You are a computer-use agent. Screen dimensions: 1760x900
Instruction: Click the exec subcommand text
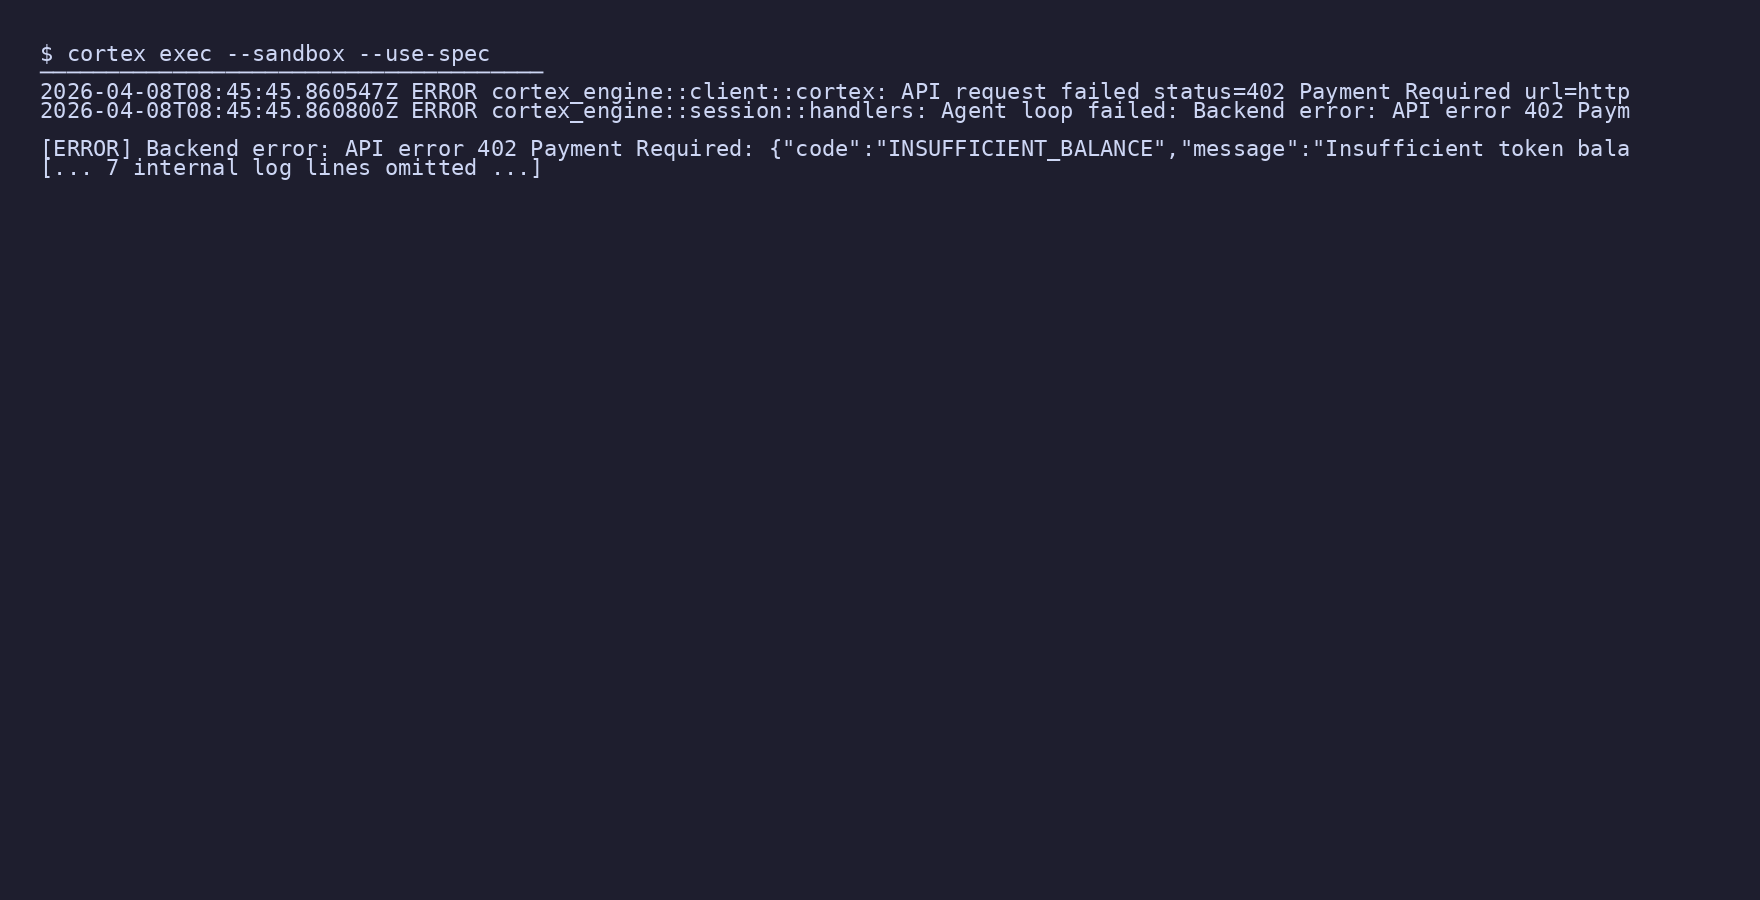(186, 54)
